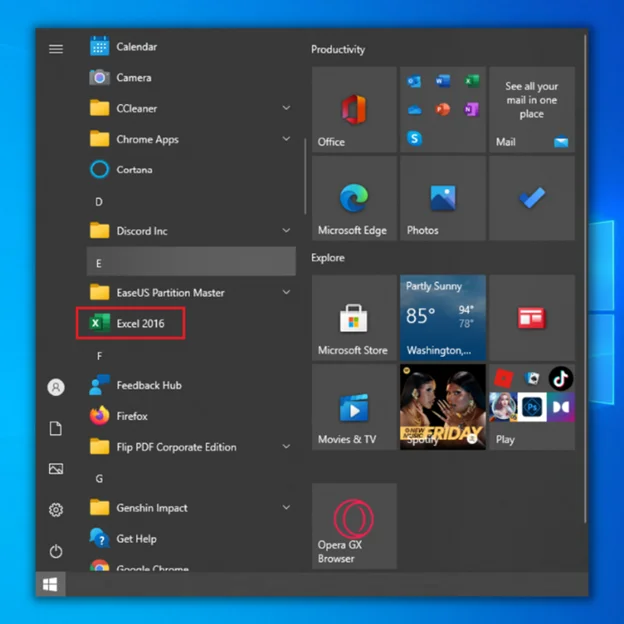Launch Microsoft Store tile
The image size is (624, 624).
coord(354,318)
